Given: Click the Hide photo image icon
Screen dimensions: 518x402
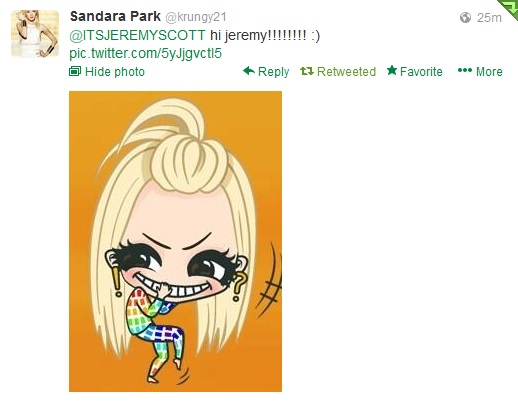Looking at the screenshot, I should click(x=75, y=71).
